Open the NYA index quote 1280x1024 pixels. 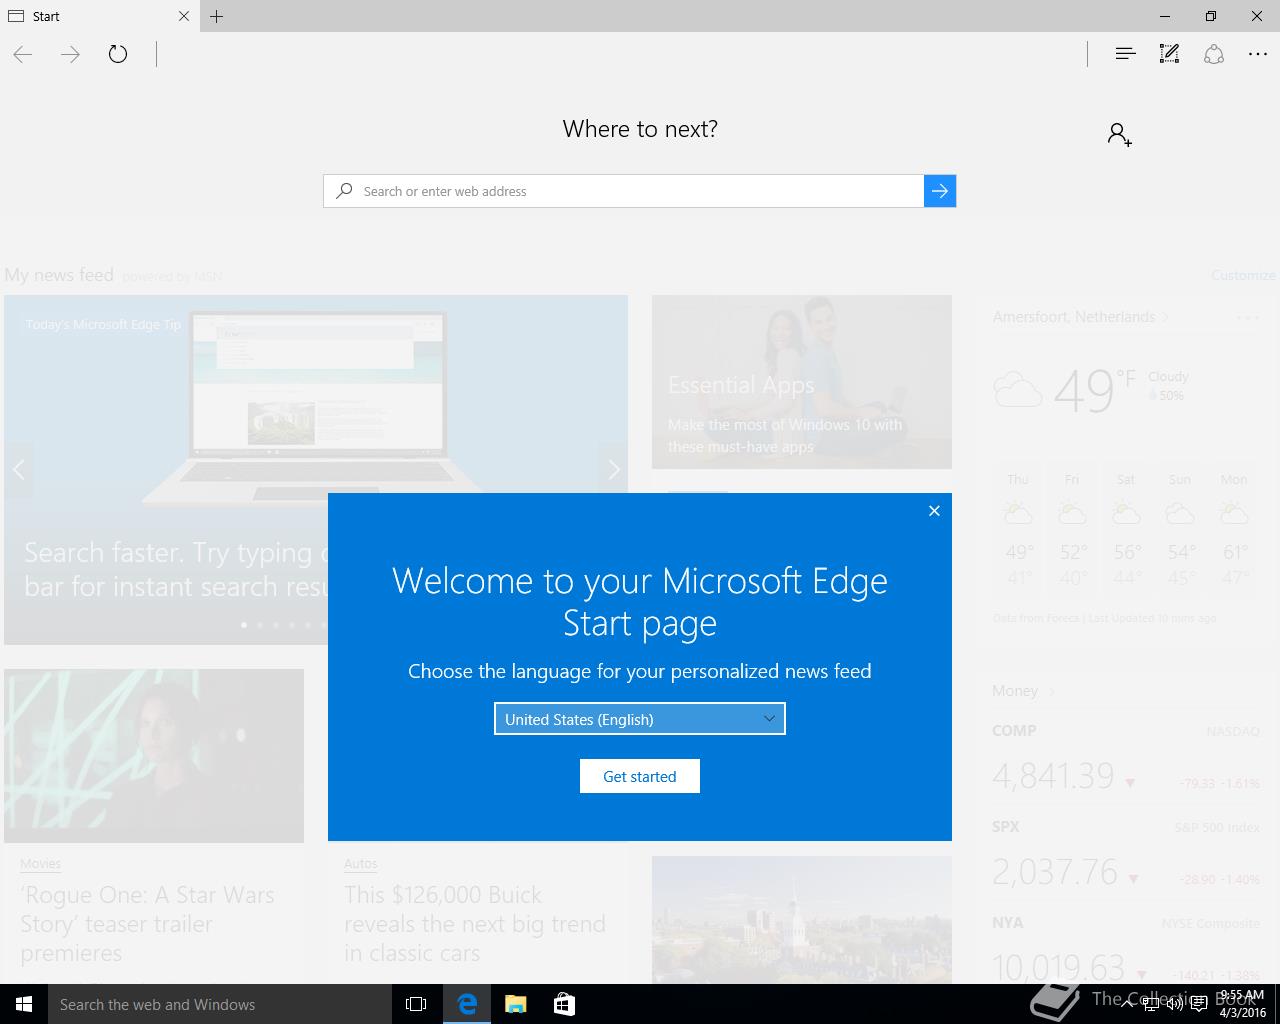[1126, 948]
